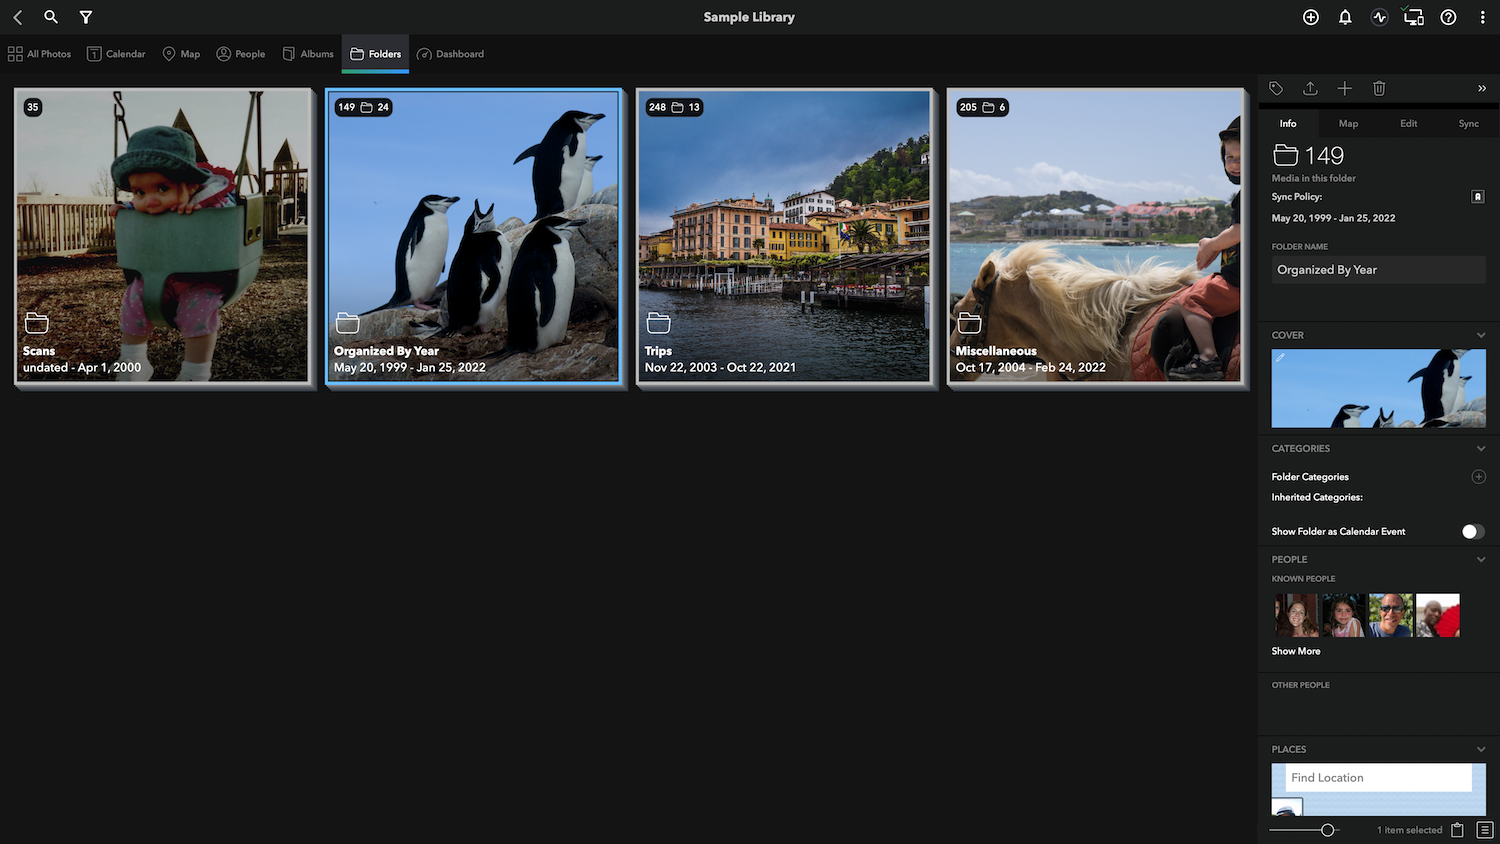Click the Find Location input field

[1379, 777]
